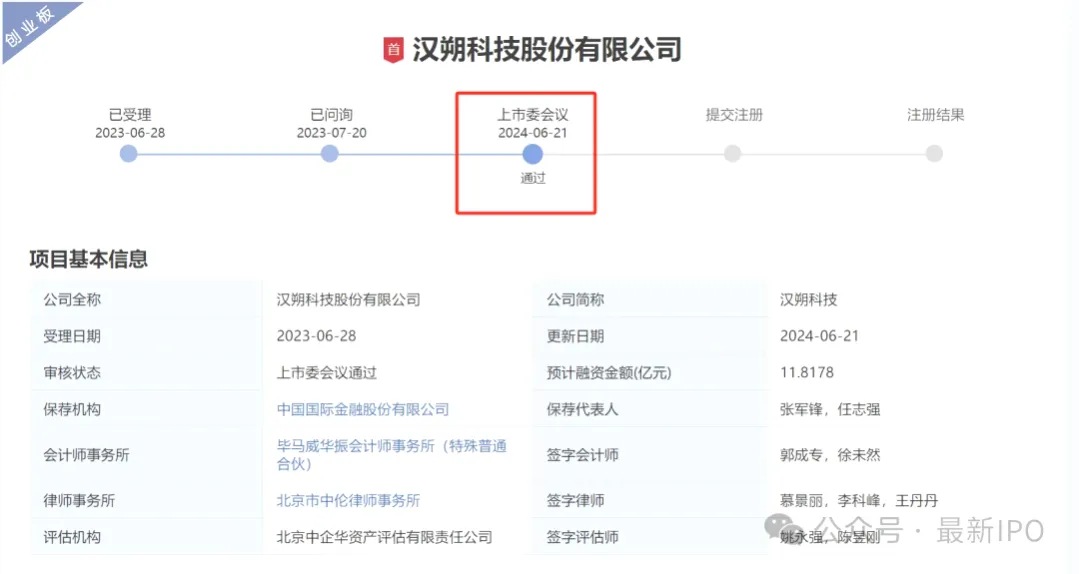Click the 提交注册 stage label
This screenshot has width=1080, height=574.
coord(734,114)
